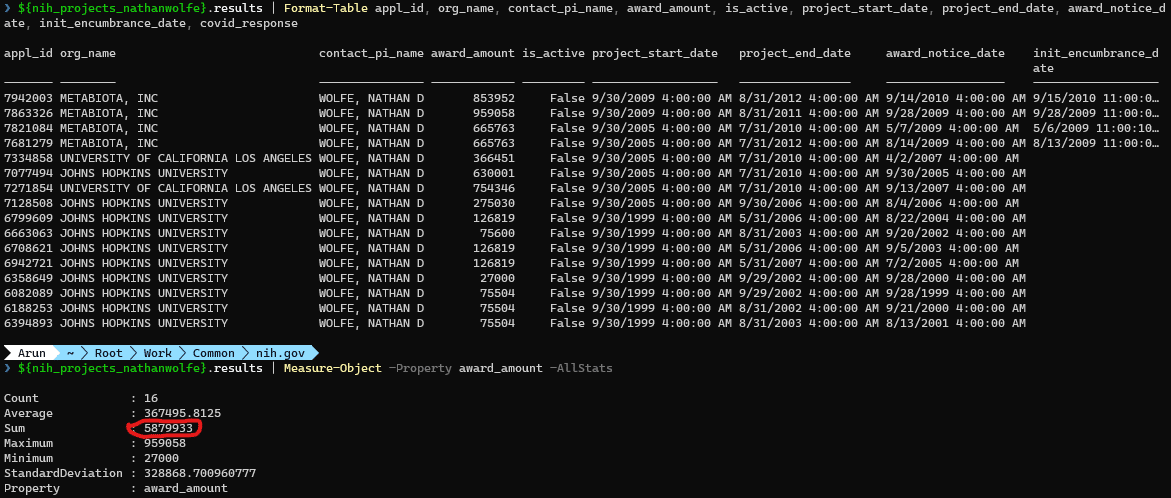1171x498 pixels.
Task: Click the StandardDeviation value
Action: coord(200,473)
